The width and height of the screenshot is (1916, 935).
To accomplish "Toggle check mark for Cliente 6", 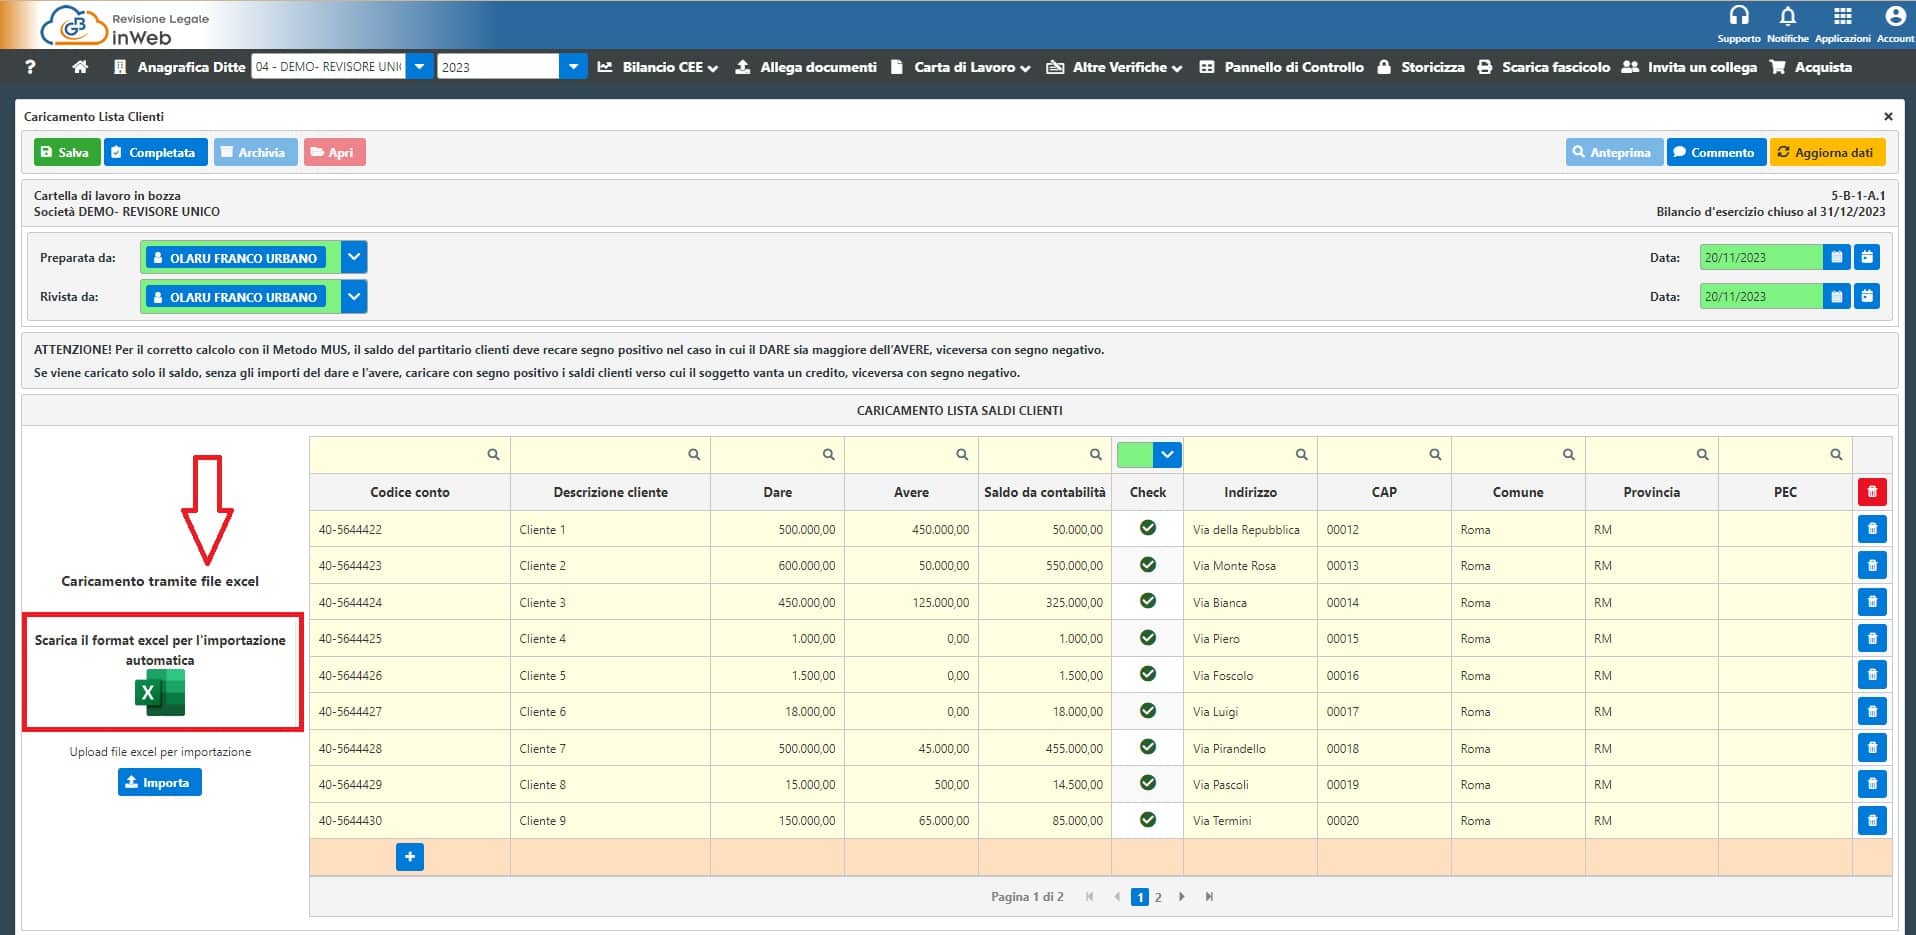I will (1148, 710).
